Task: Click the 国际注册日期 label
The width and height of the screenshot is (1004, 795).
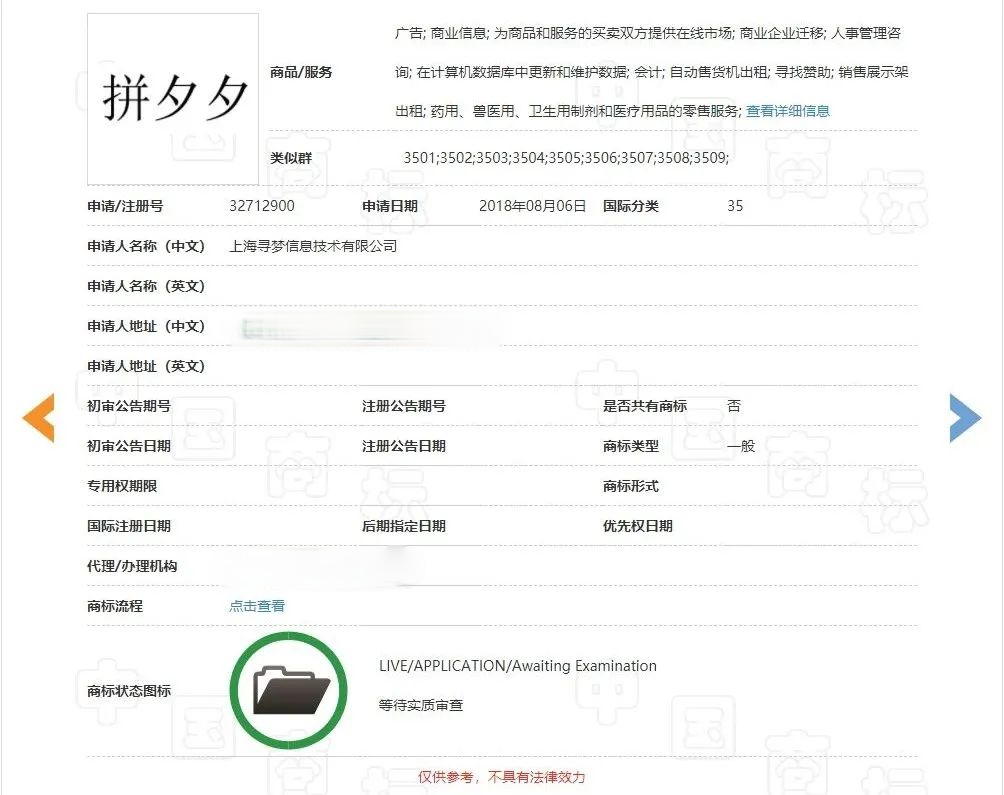Action: (x=129, y=526)
